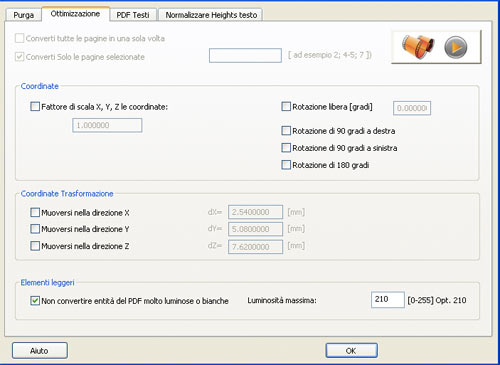Image resolution: width=500 pixels, height=365 pixels.
Task: Enable Muoversi nella direzione Z
Action: [x=35, y=246]
